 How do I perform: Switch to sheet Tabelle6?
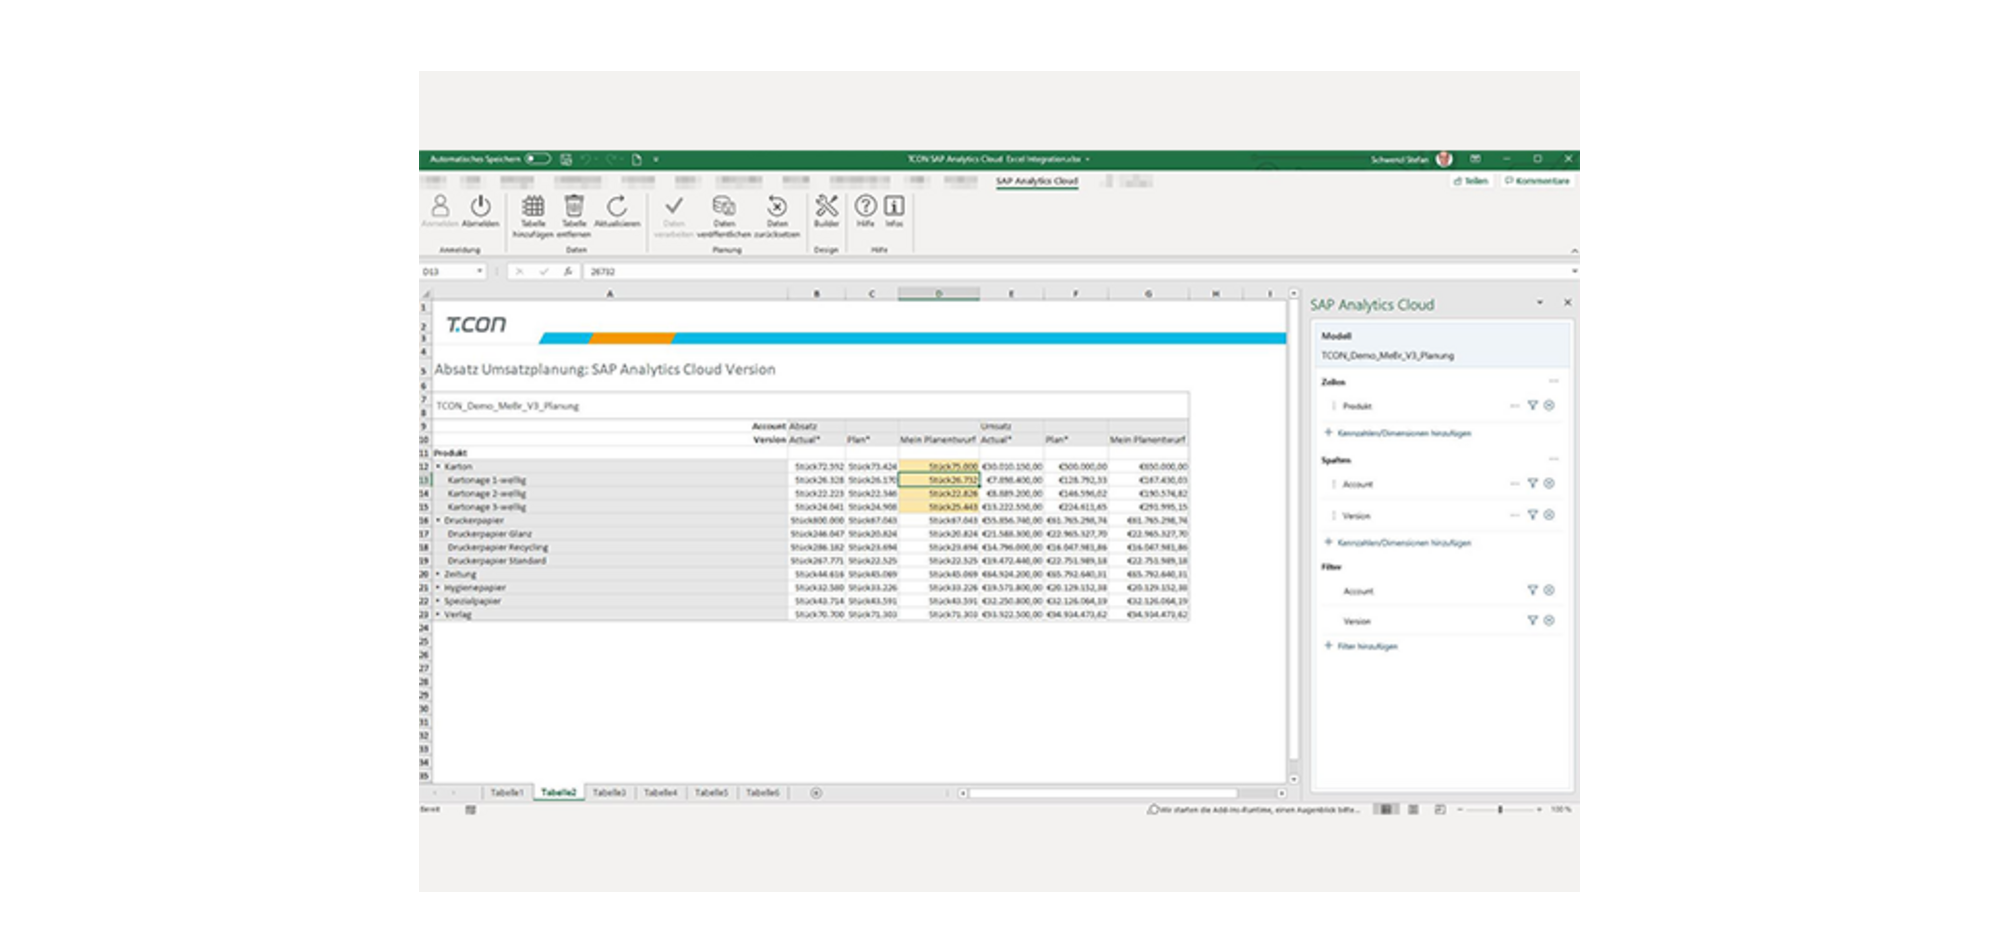762,793
